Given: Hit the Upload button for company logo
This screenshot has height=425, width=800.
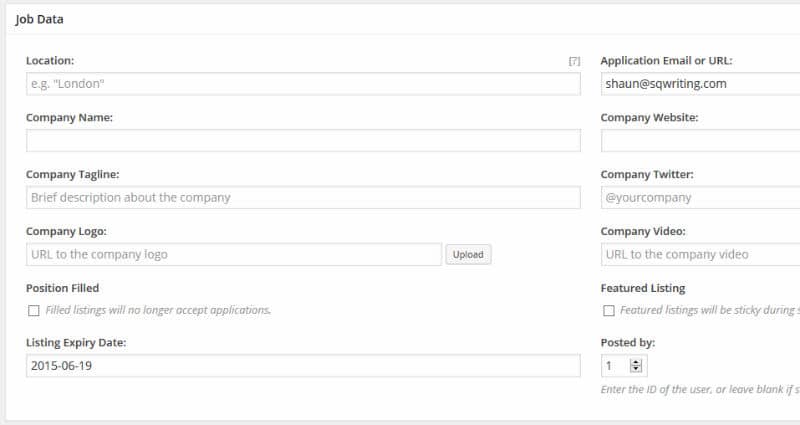Looking at the screenshot, I should 468,255.
